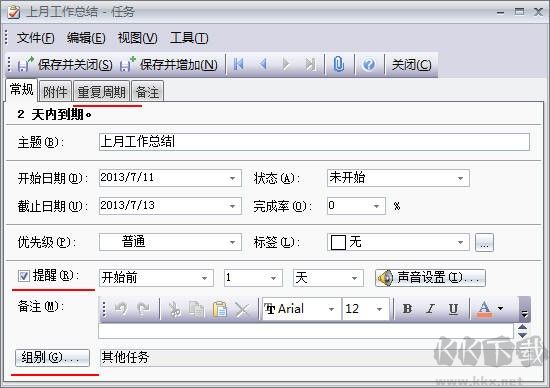Toggle bold formatting
This screenshot has width=550, height=388.
[407, 309]
